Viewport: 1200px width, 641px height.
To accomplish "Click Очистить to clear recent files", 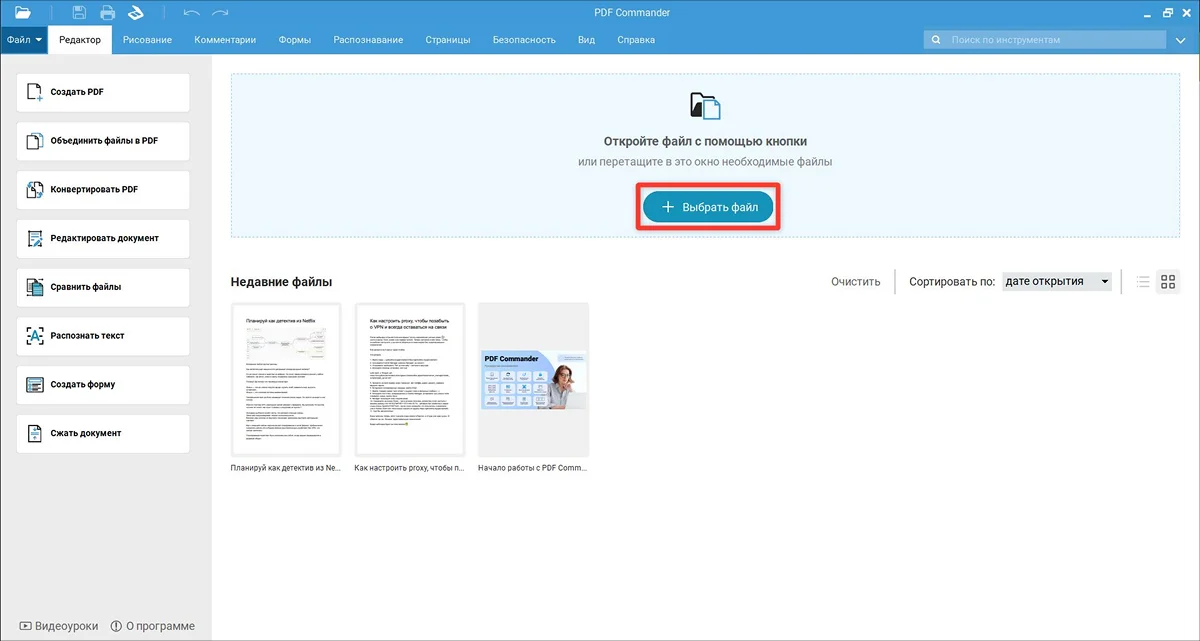I will [x=855, y=282].
